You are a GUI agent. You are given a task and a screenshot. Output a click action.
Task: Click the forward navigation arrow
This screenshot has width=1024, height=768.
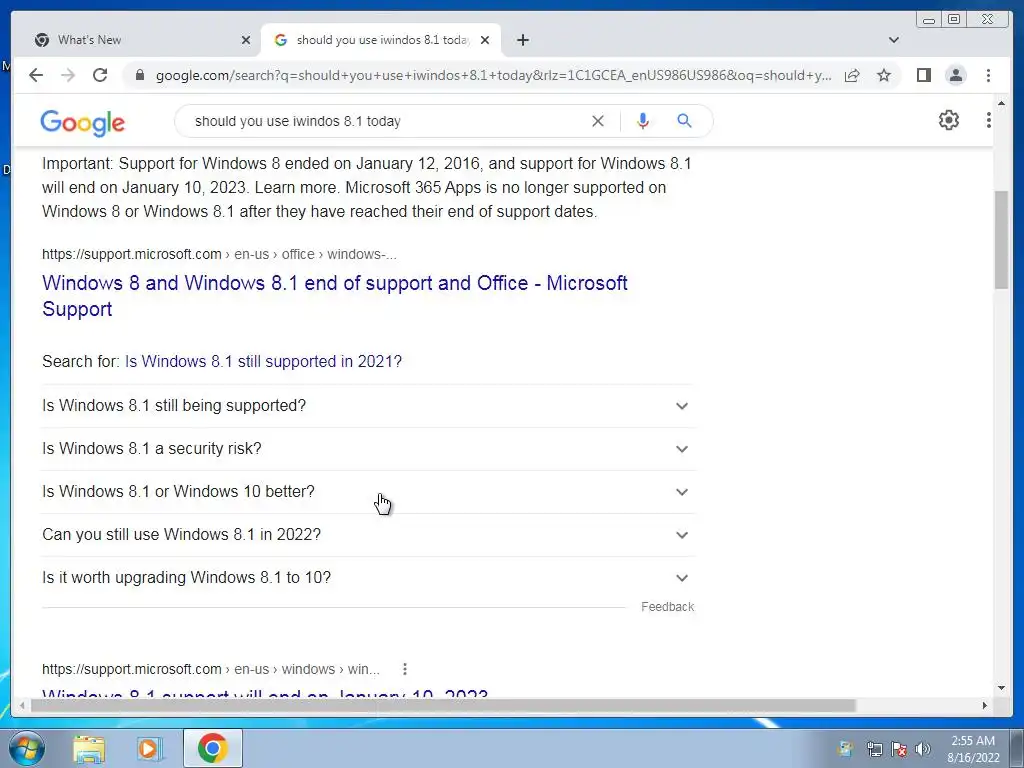coord(68,75)
